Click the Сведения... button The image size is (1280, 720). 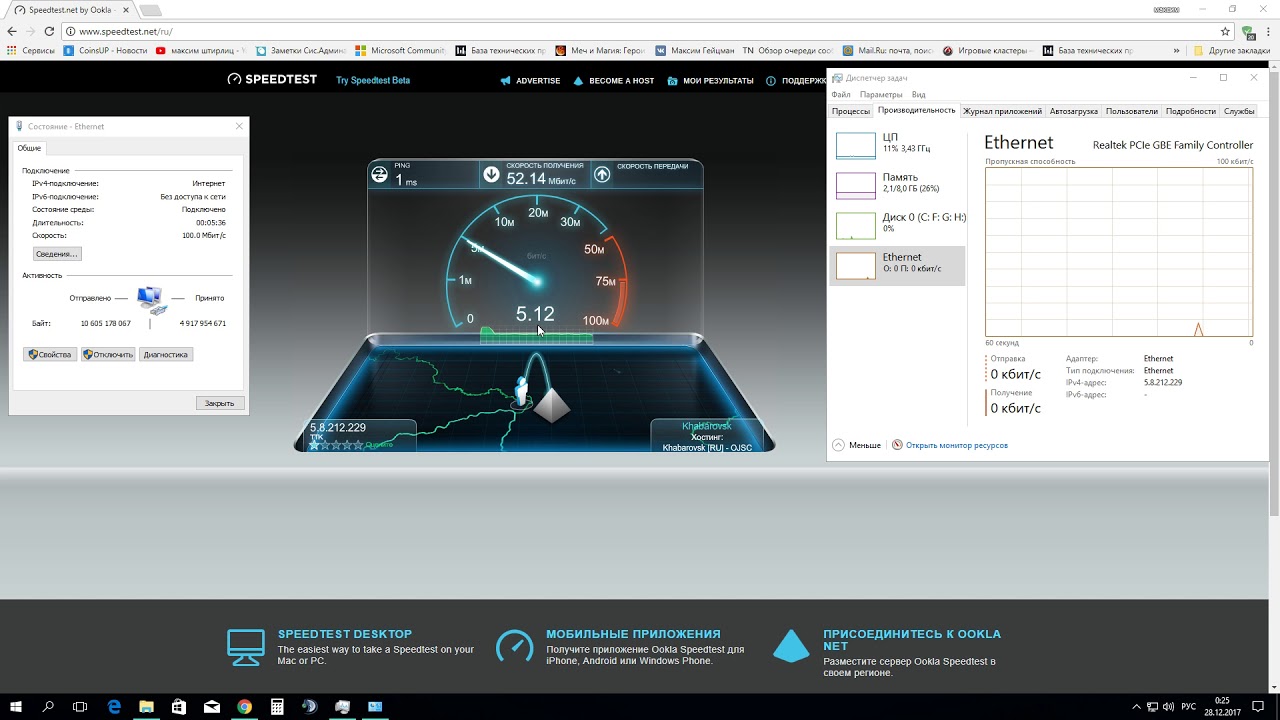pyautogui.click(x=57, y=254)
